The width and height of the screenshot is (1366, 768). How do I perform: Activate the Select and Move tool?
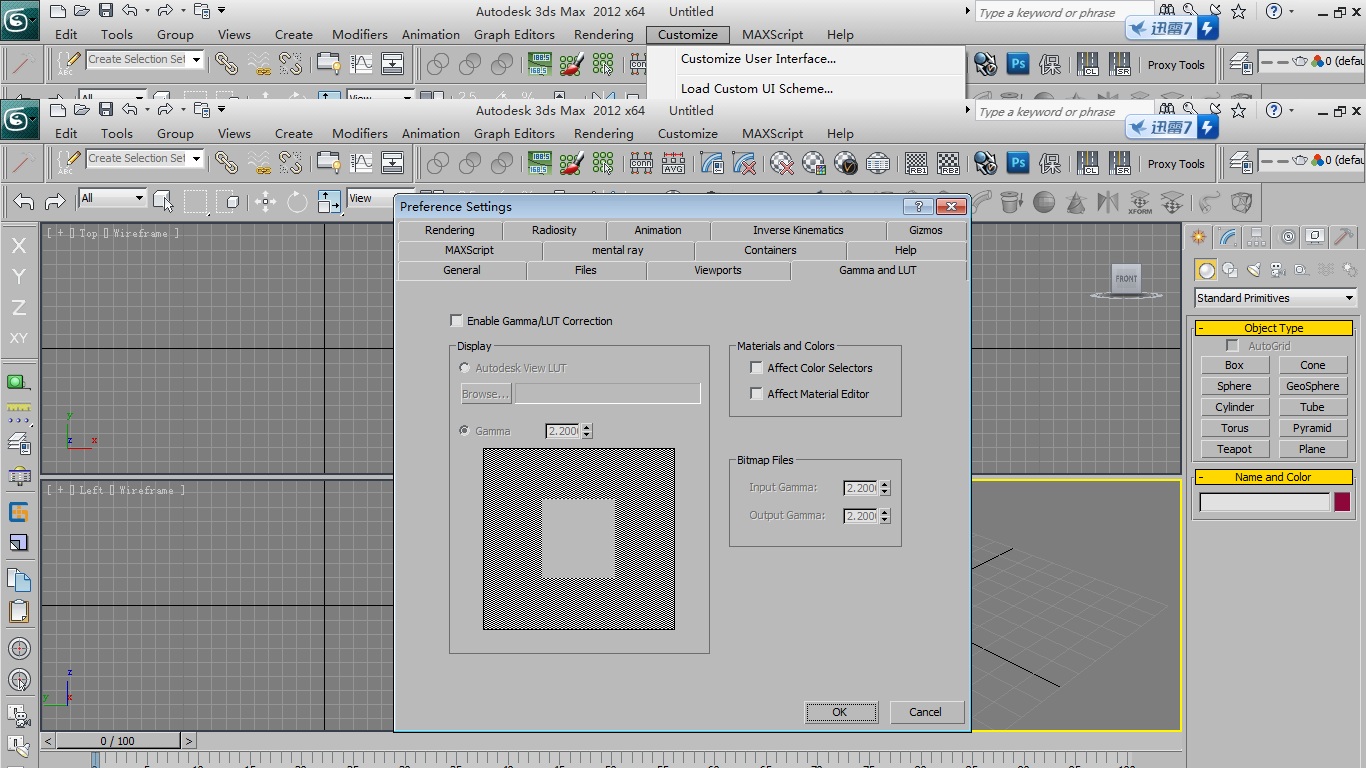click(x=266, y=202)
